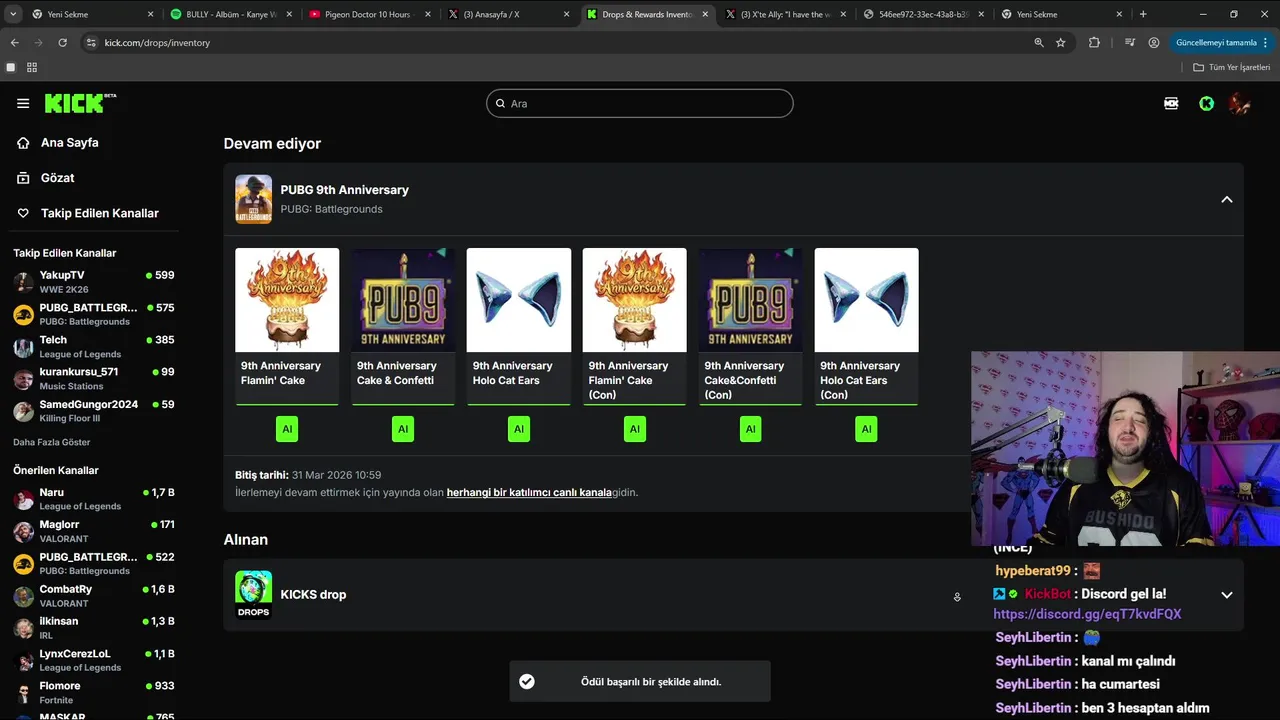Open the user profile avatar
1280x720 pixels.
tap(1240, 103)
